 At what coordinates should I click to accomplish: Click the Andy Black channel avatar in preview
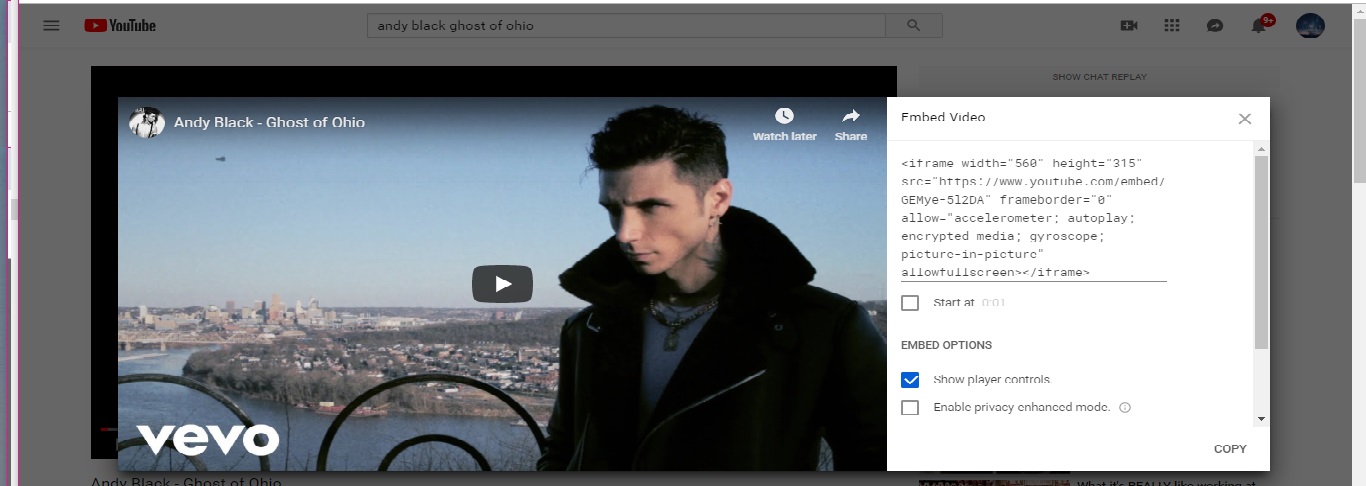(147, 122)
